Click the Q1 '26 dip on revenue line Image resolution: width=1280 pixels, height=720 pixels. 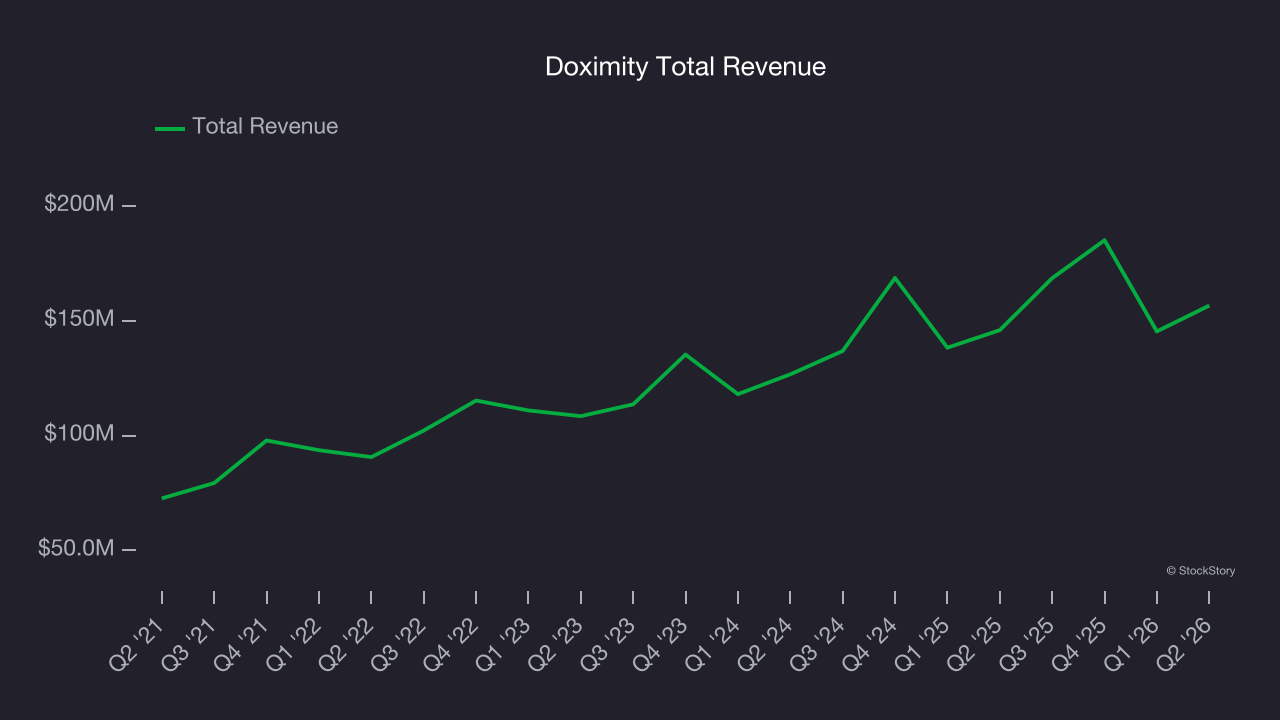pos(1157,331)
